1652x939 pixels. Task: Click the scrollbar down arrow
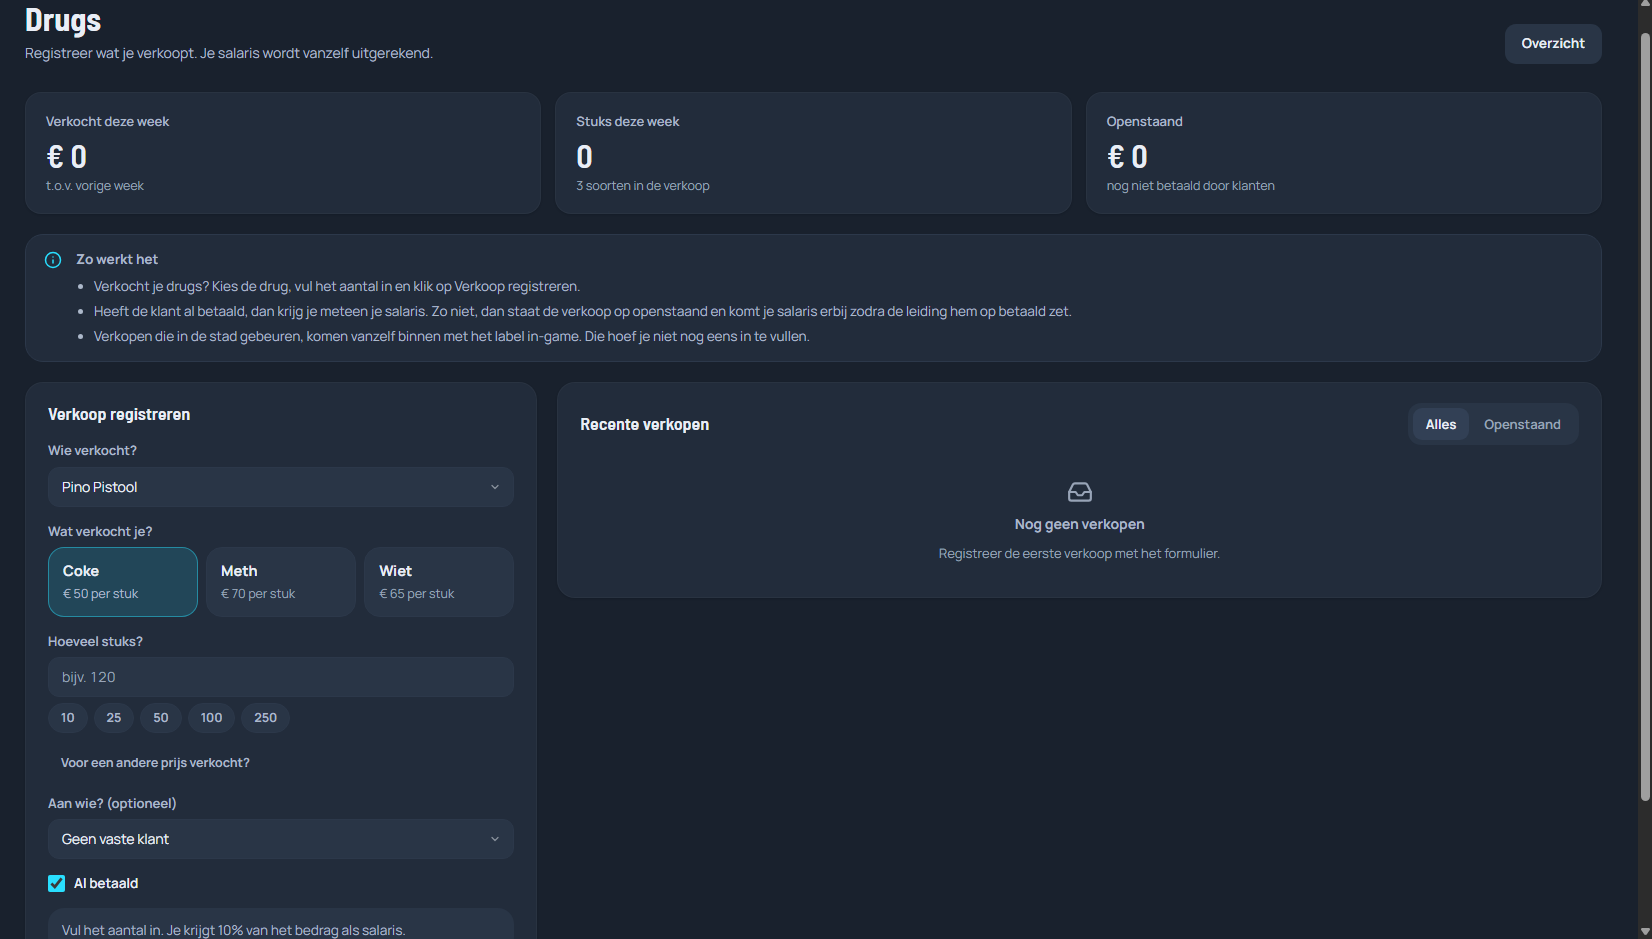(x=1645, y=931)
